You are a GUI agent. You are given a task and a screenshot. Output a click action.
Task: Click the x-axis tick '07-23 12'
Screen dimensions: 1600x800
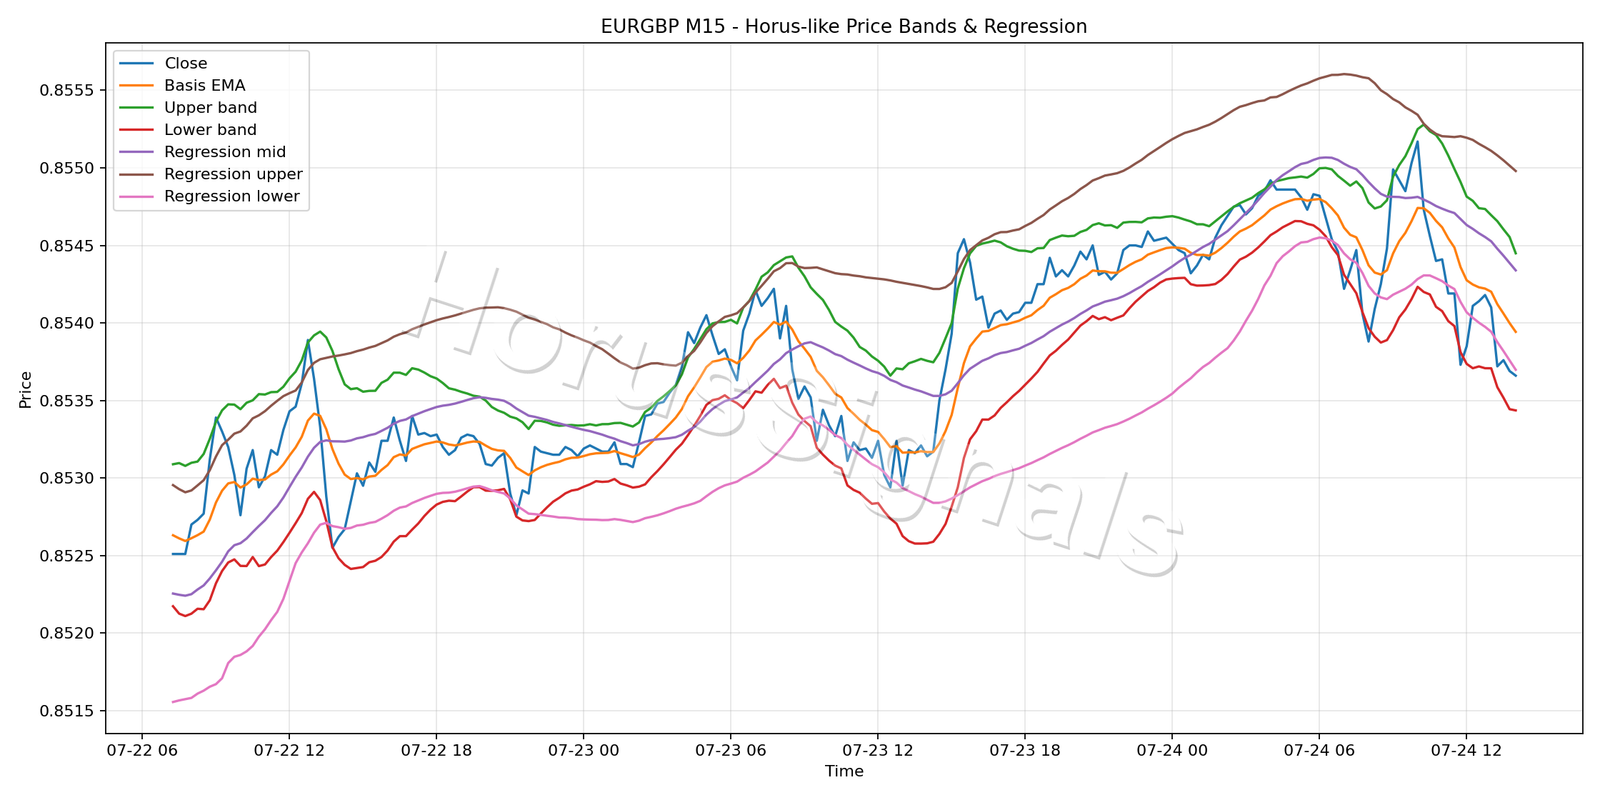[877, 750]
